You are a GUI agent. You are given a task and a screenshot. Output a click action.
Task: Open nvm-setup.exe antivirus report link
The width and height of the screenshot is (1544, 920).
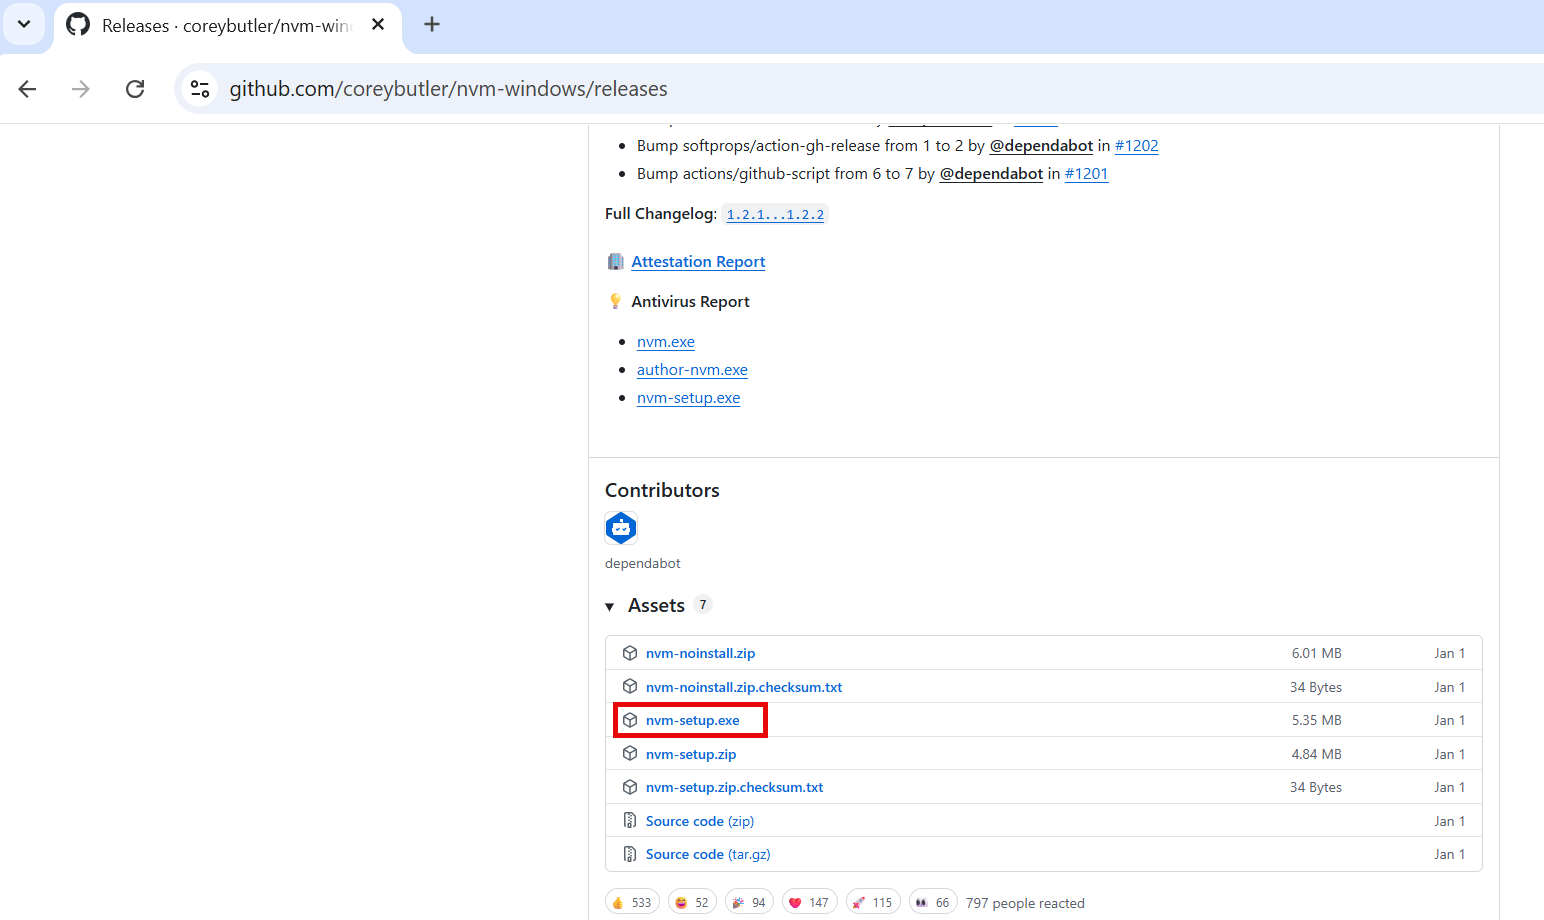point(688,398)
